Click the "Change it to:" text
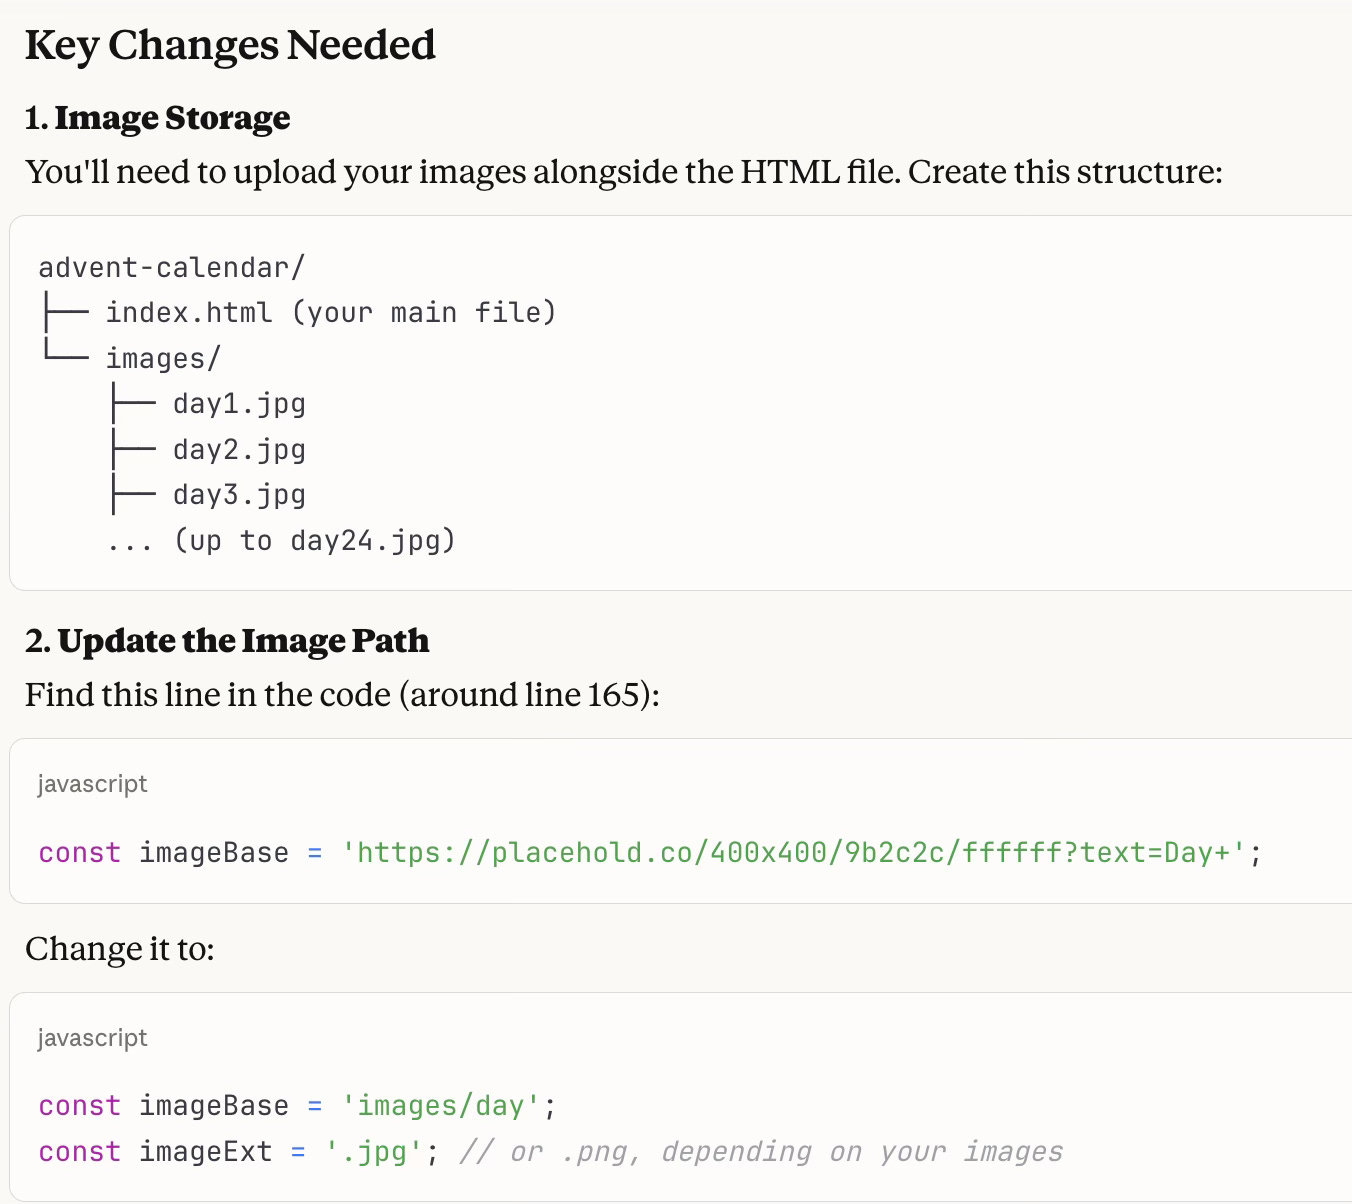 (120, 948)
